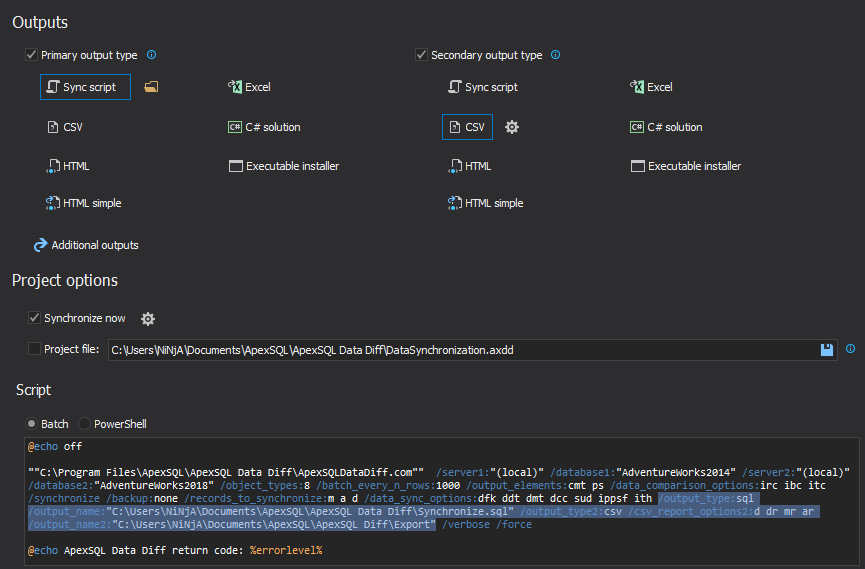Show info for Primary output type

click(152, 55)
